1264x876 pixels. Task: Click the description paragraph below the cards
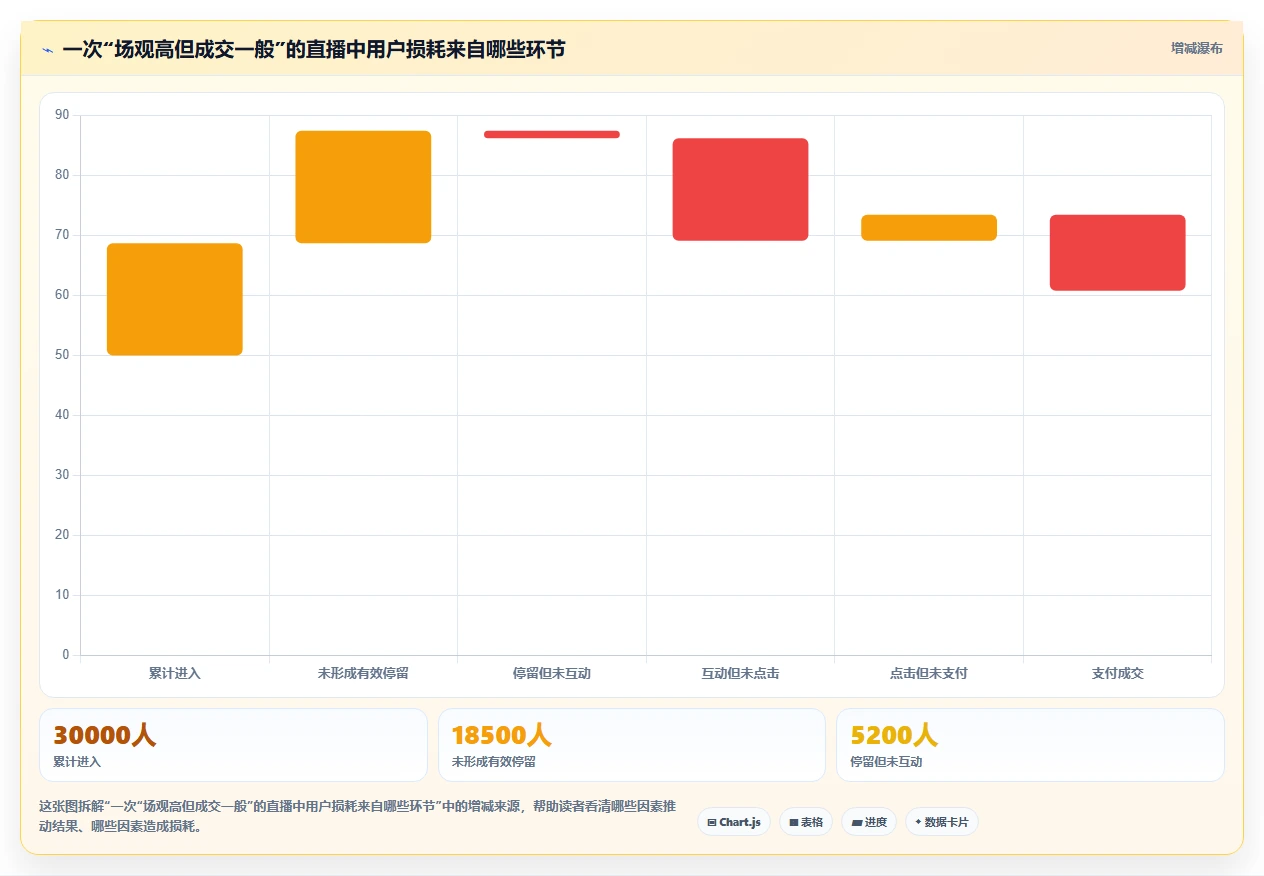(x=357, y=816)
